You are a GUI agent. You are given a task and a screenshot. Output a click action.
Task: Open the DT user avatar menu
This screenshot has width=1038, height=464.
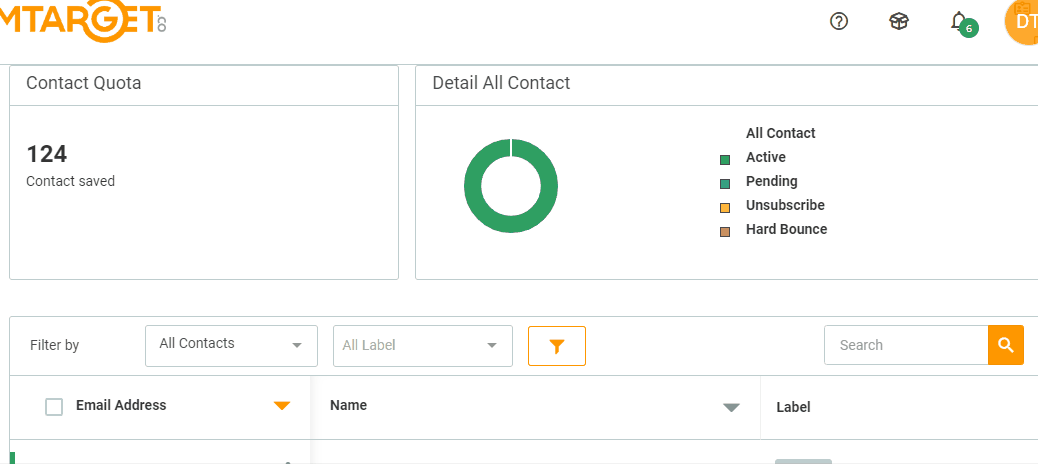pyautogui.click(x=1022, y=22)
